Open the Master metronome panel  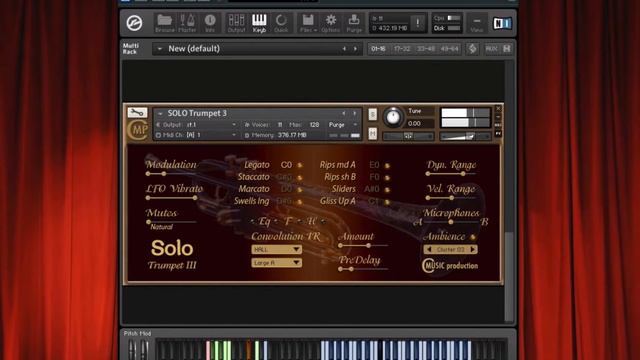coord(187,23)
